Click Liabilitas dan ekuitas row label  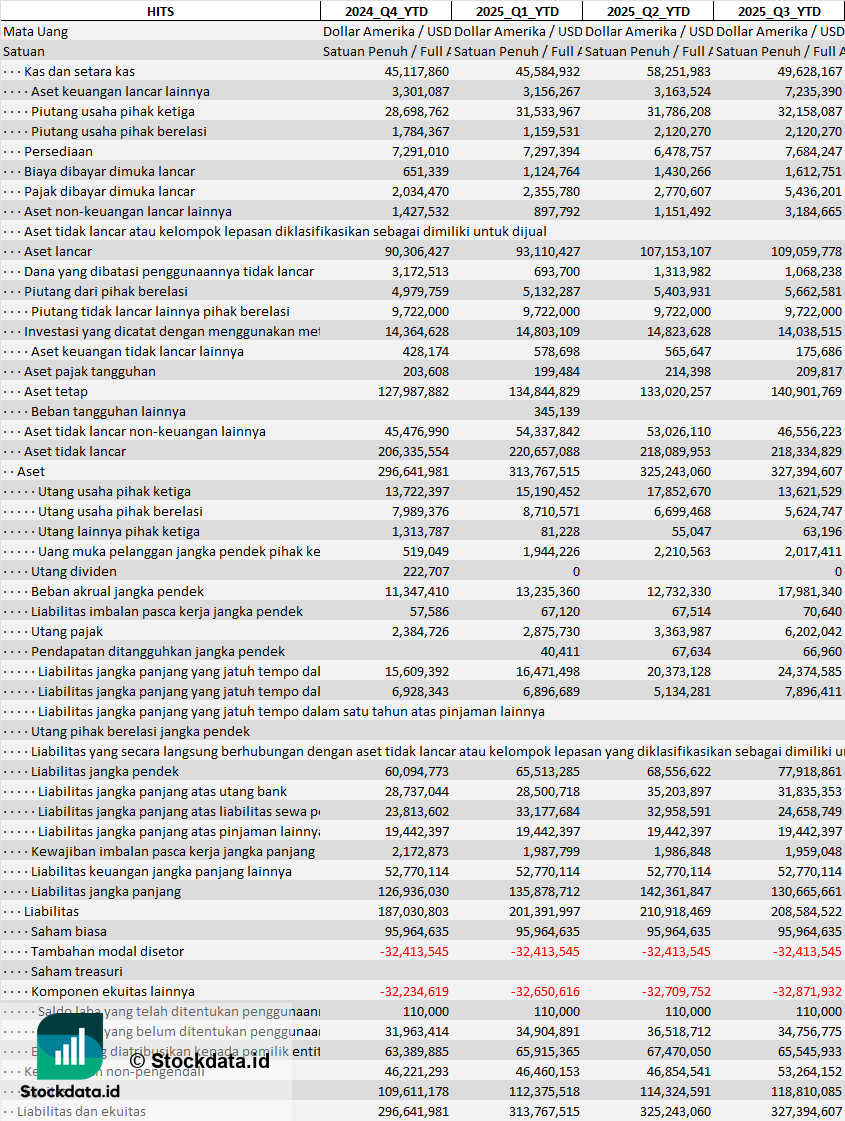(81, 1112)
